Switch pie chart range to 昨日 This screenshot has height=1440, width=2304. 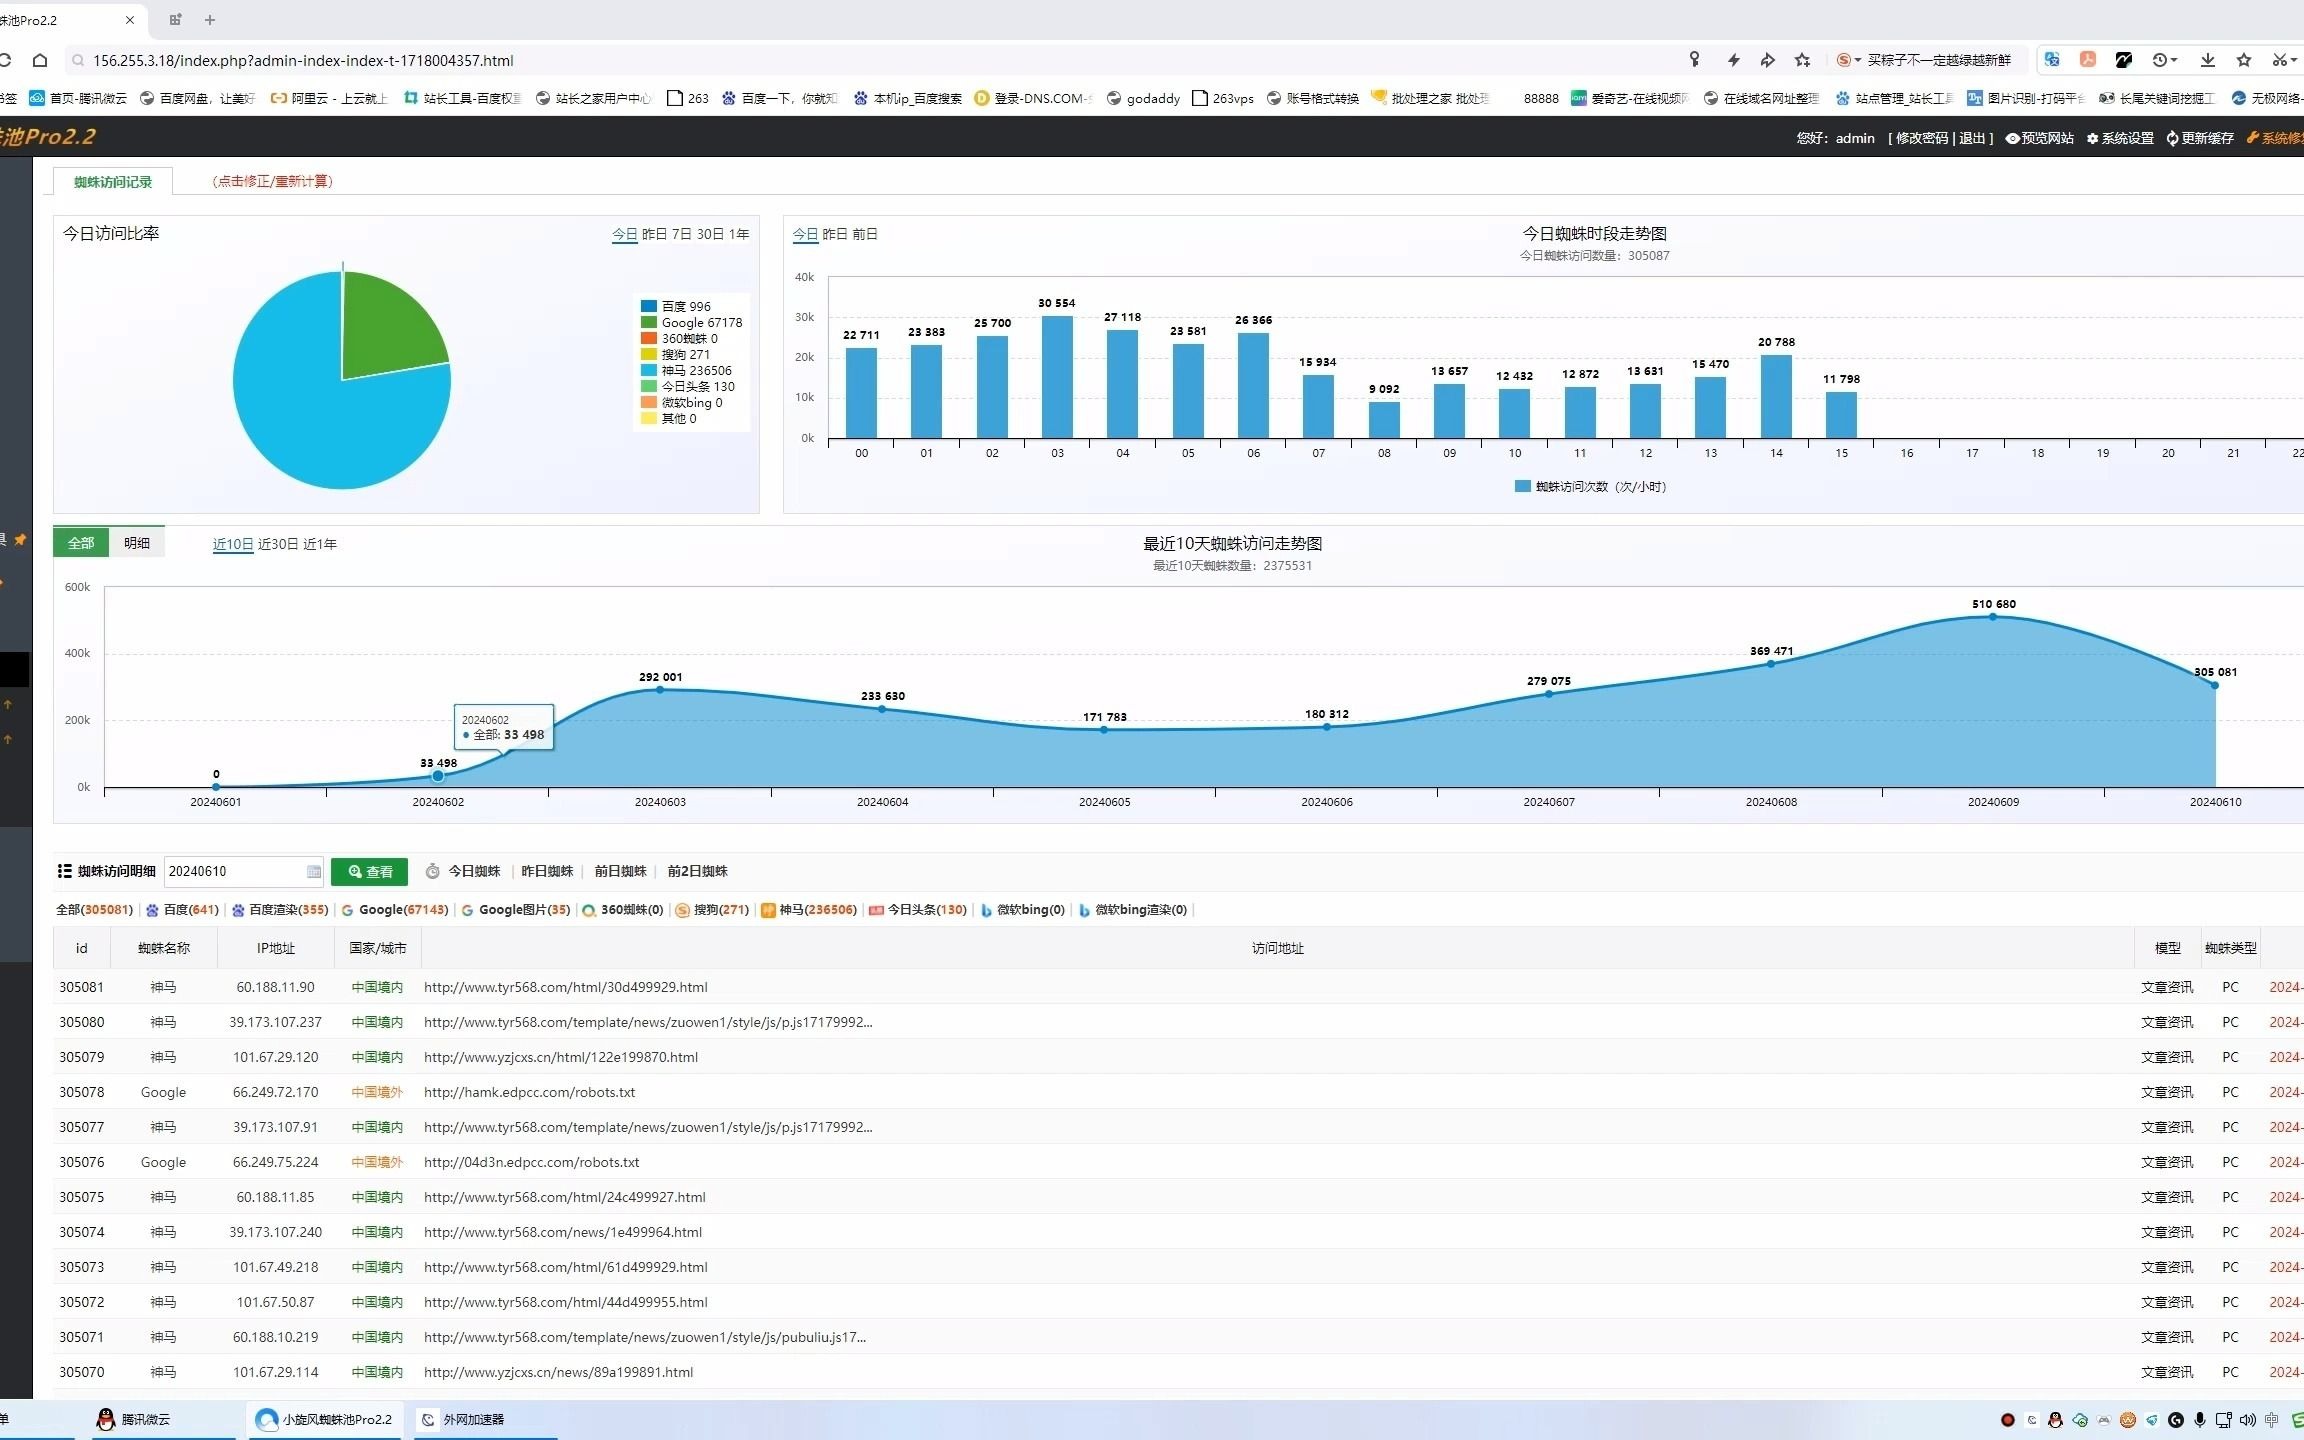[x=654, y=234]
